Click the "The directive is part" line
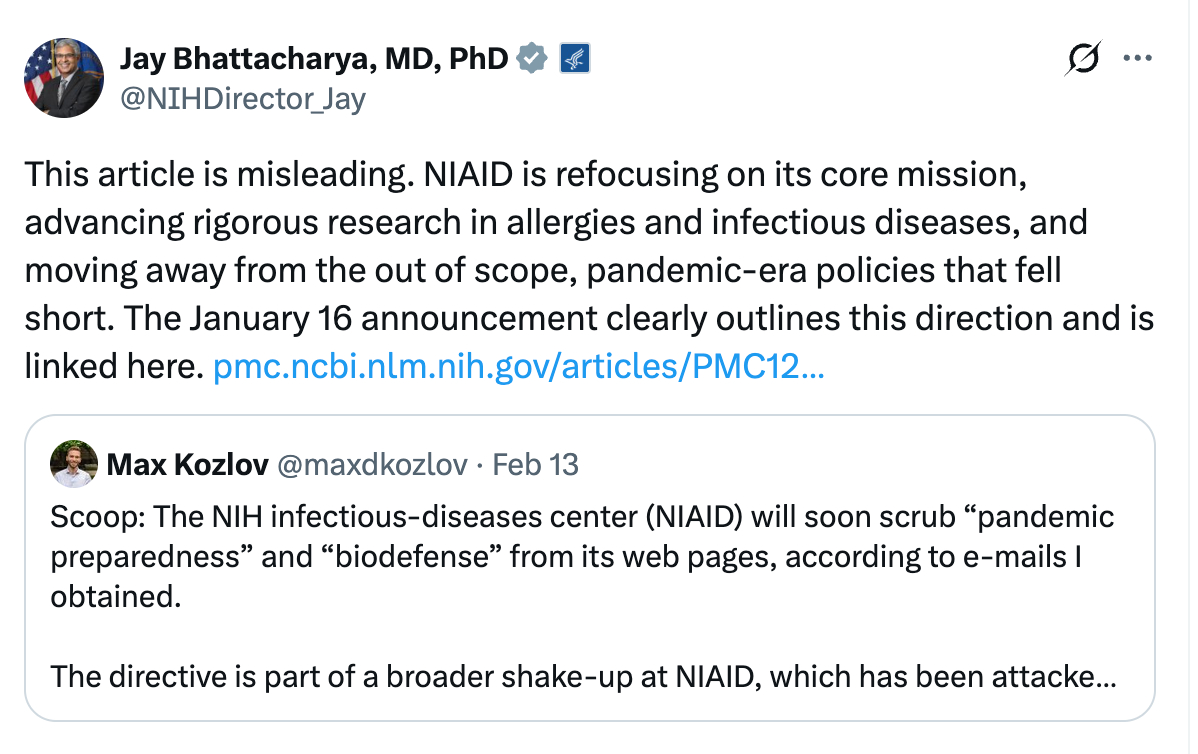Image resolution: width=1198 pixels, height=754 pixels. [x=582, y=677]
